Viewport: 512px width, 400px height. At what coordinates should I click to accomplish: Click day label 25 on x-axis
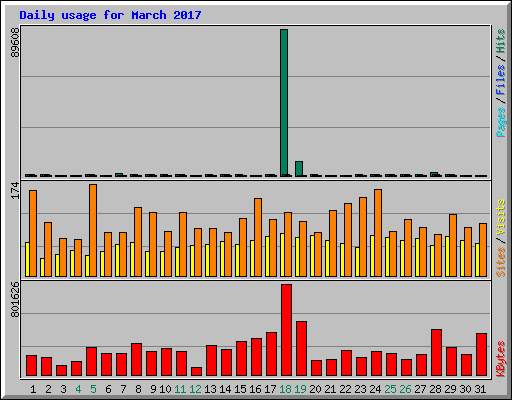(390, 389)
